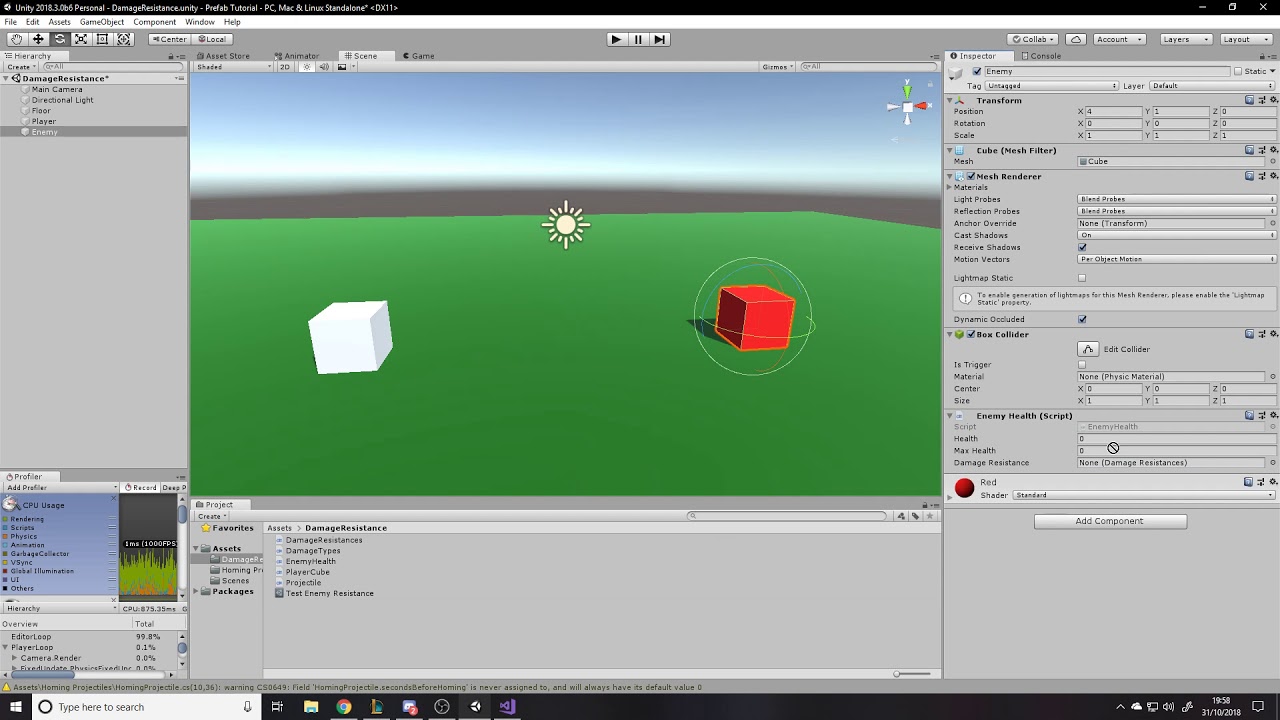Click the Red material color preview
The width and height of the screenshot is (1280, 720).
pyautogui.click(x=964, y=488)
